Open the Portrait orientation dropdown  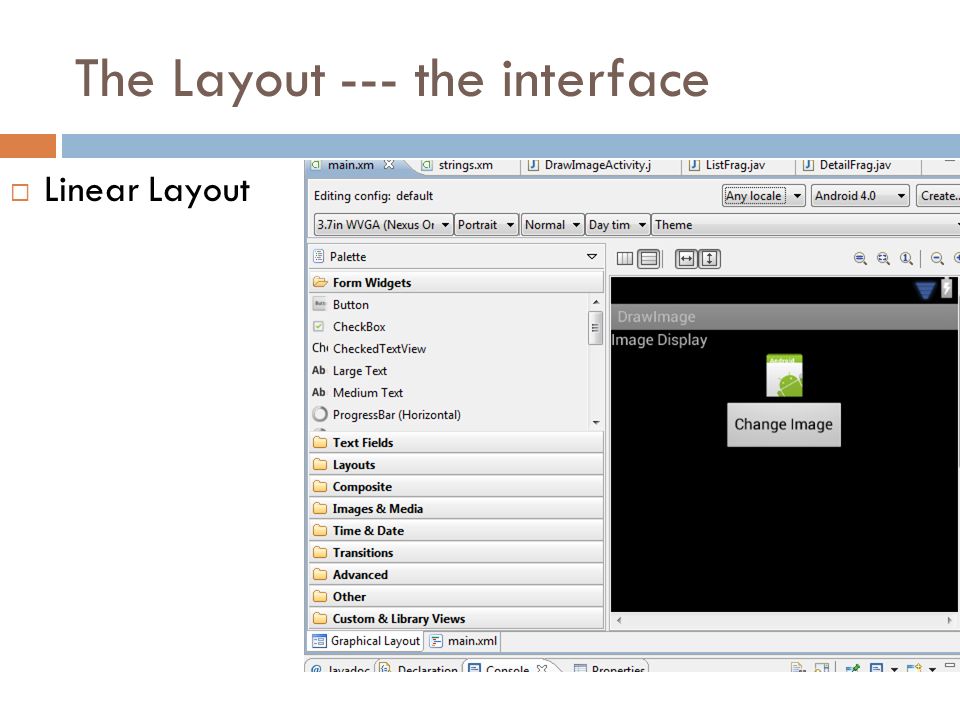(487, 225)
